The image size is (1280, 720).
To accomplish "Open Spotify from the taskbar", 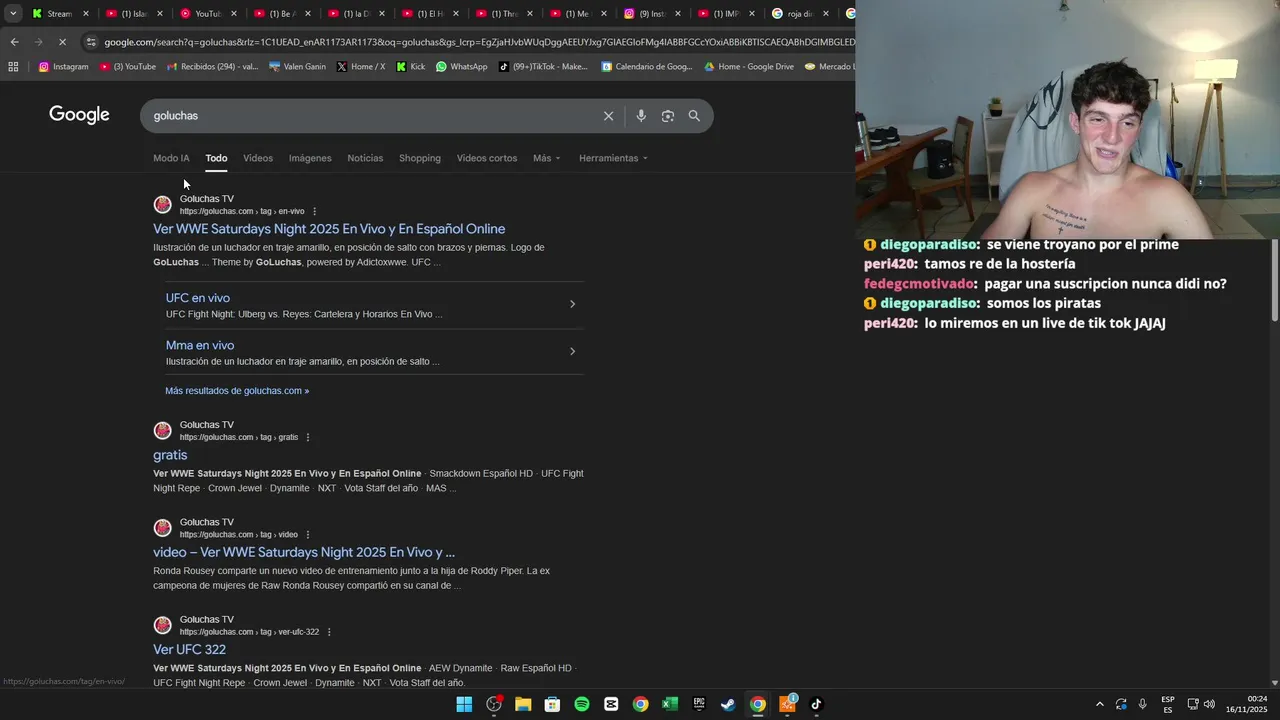I will [582, 704].
